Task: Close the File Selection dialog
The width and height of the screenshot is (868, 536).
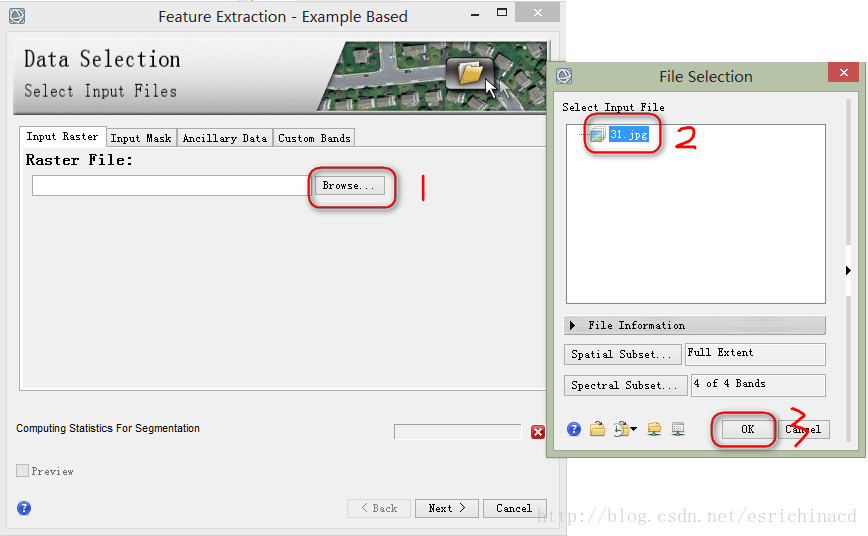Action: tap(844, 73)
